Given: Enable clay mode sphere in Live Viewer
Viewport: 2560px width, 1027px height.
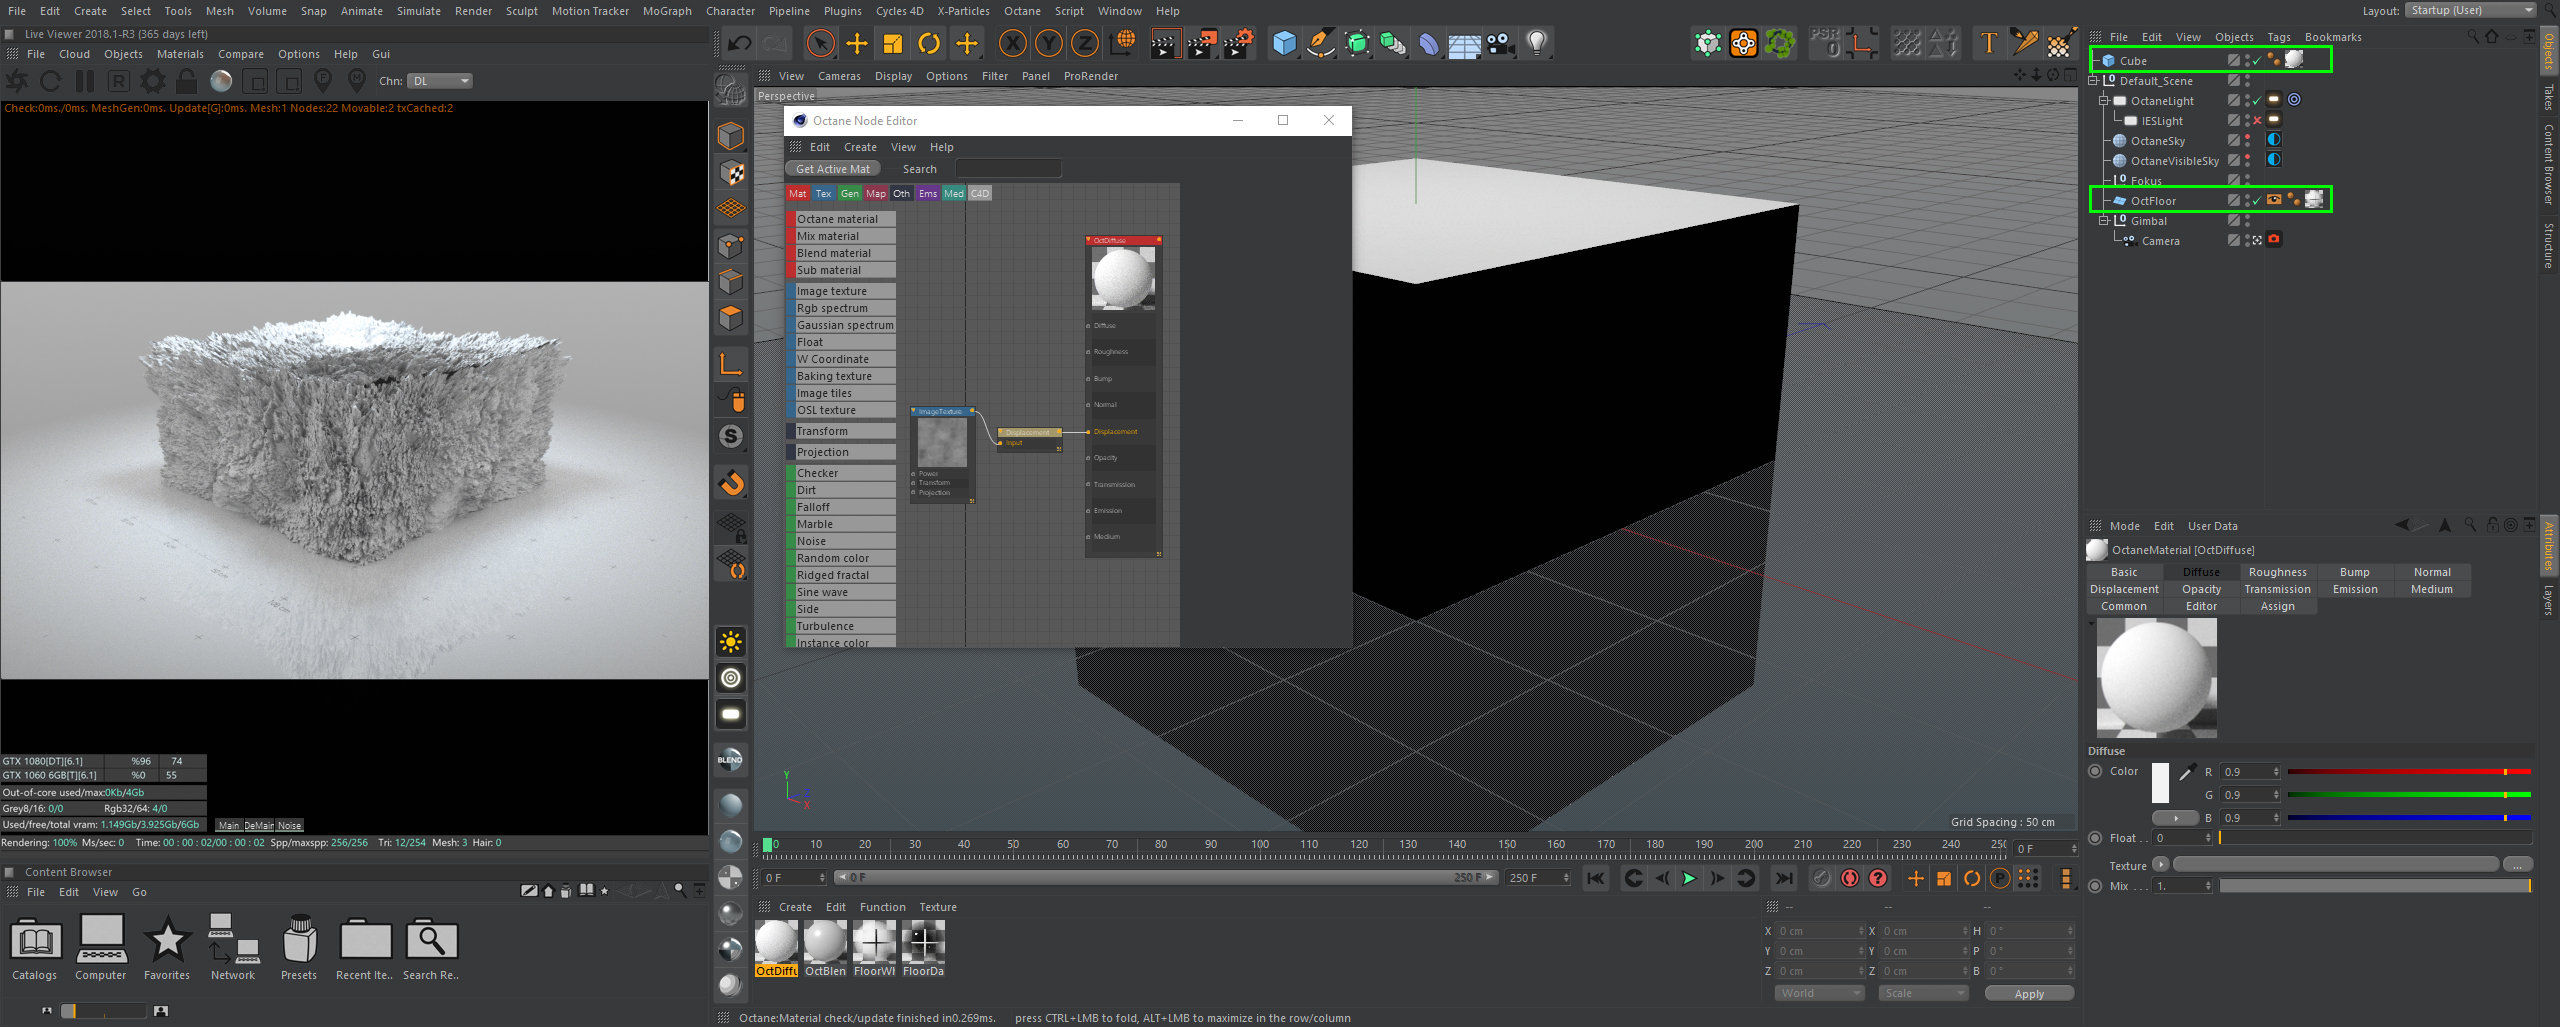Looking at the screenshot, I should tap(221, 81).
